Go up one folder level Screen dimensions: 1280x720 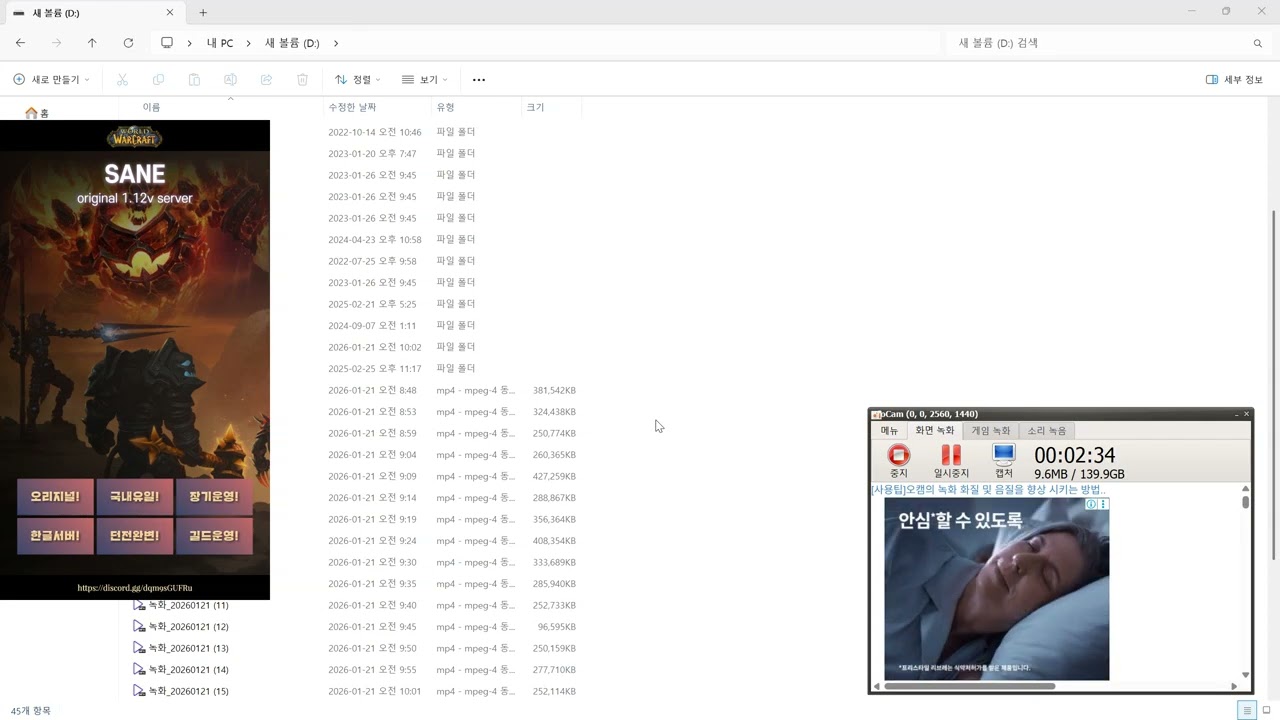pyautogui.click(x=92, y=43)
